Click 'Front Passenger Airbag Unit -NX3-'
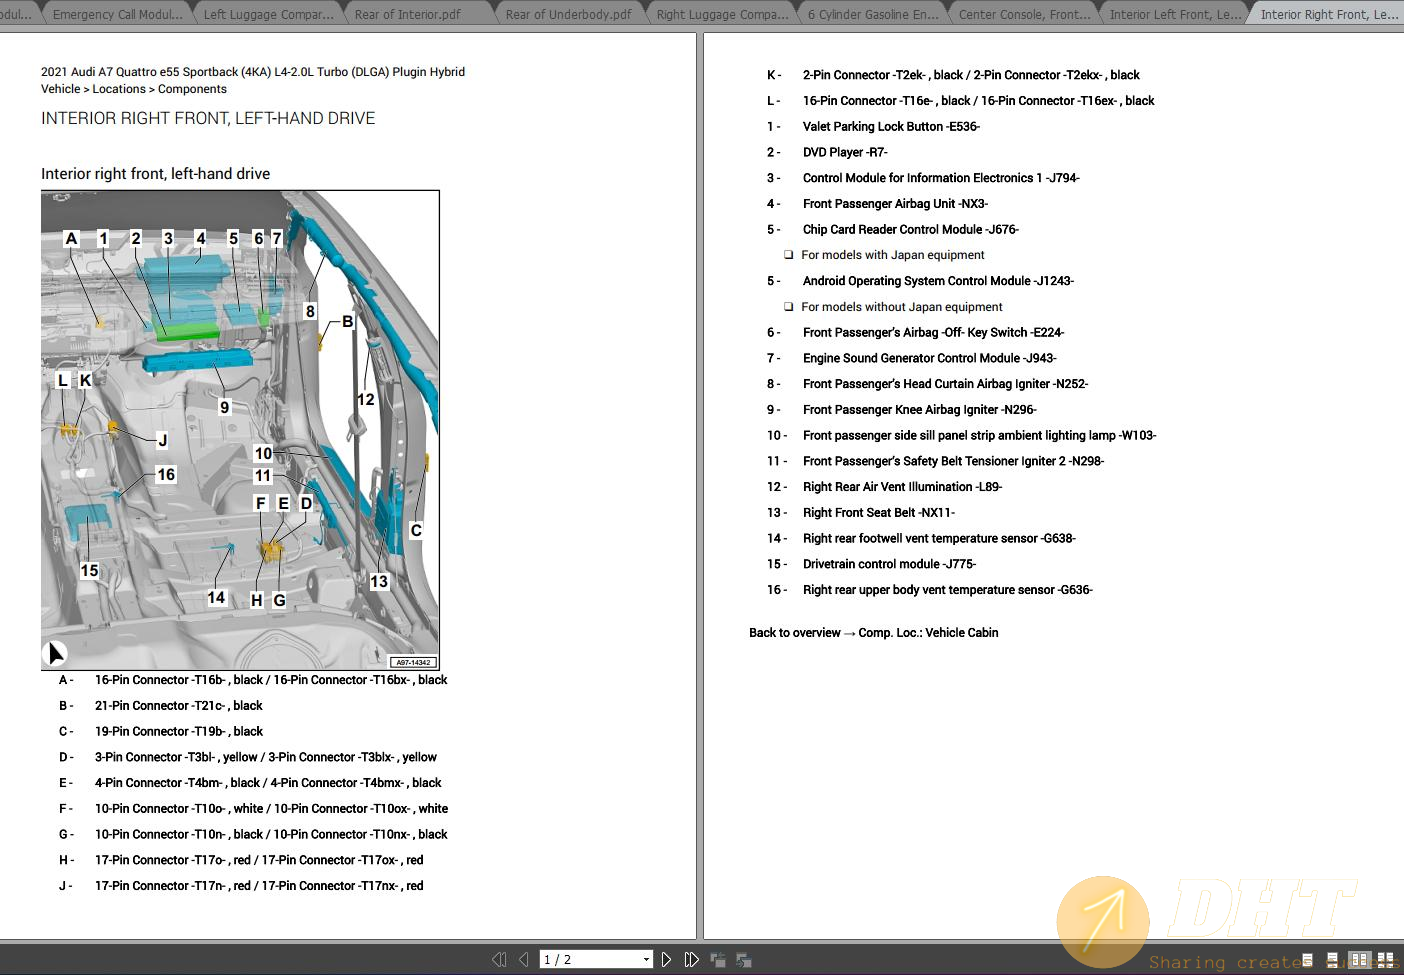The height and width of the screenshot is (975, 1404). (x=895, y=204)
